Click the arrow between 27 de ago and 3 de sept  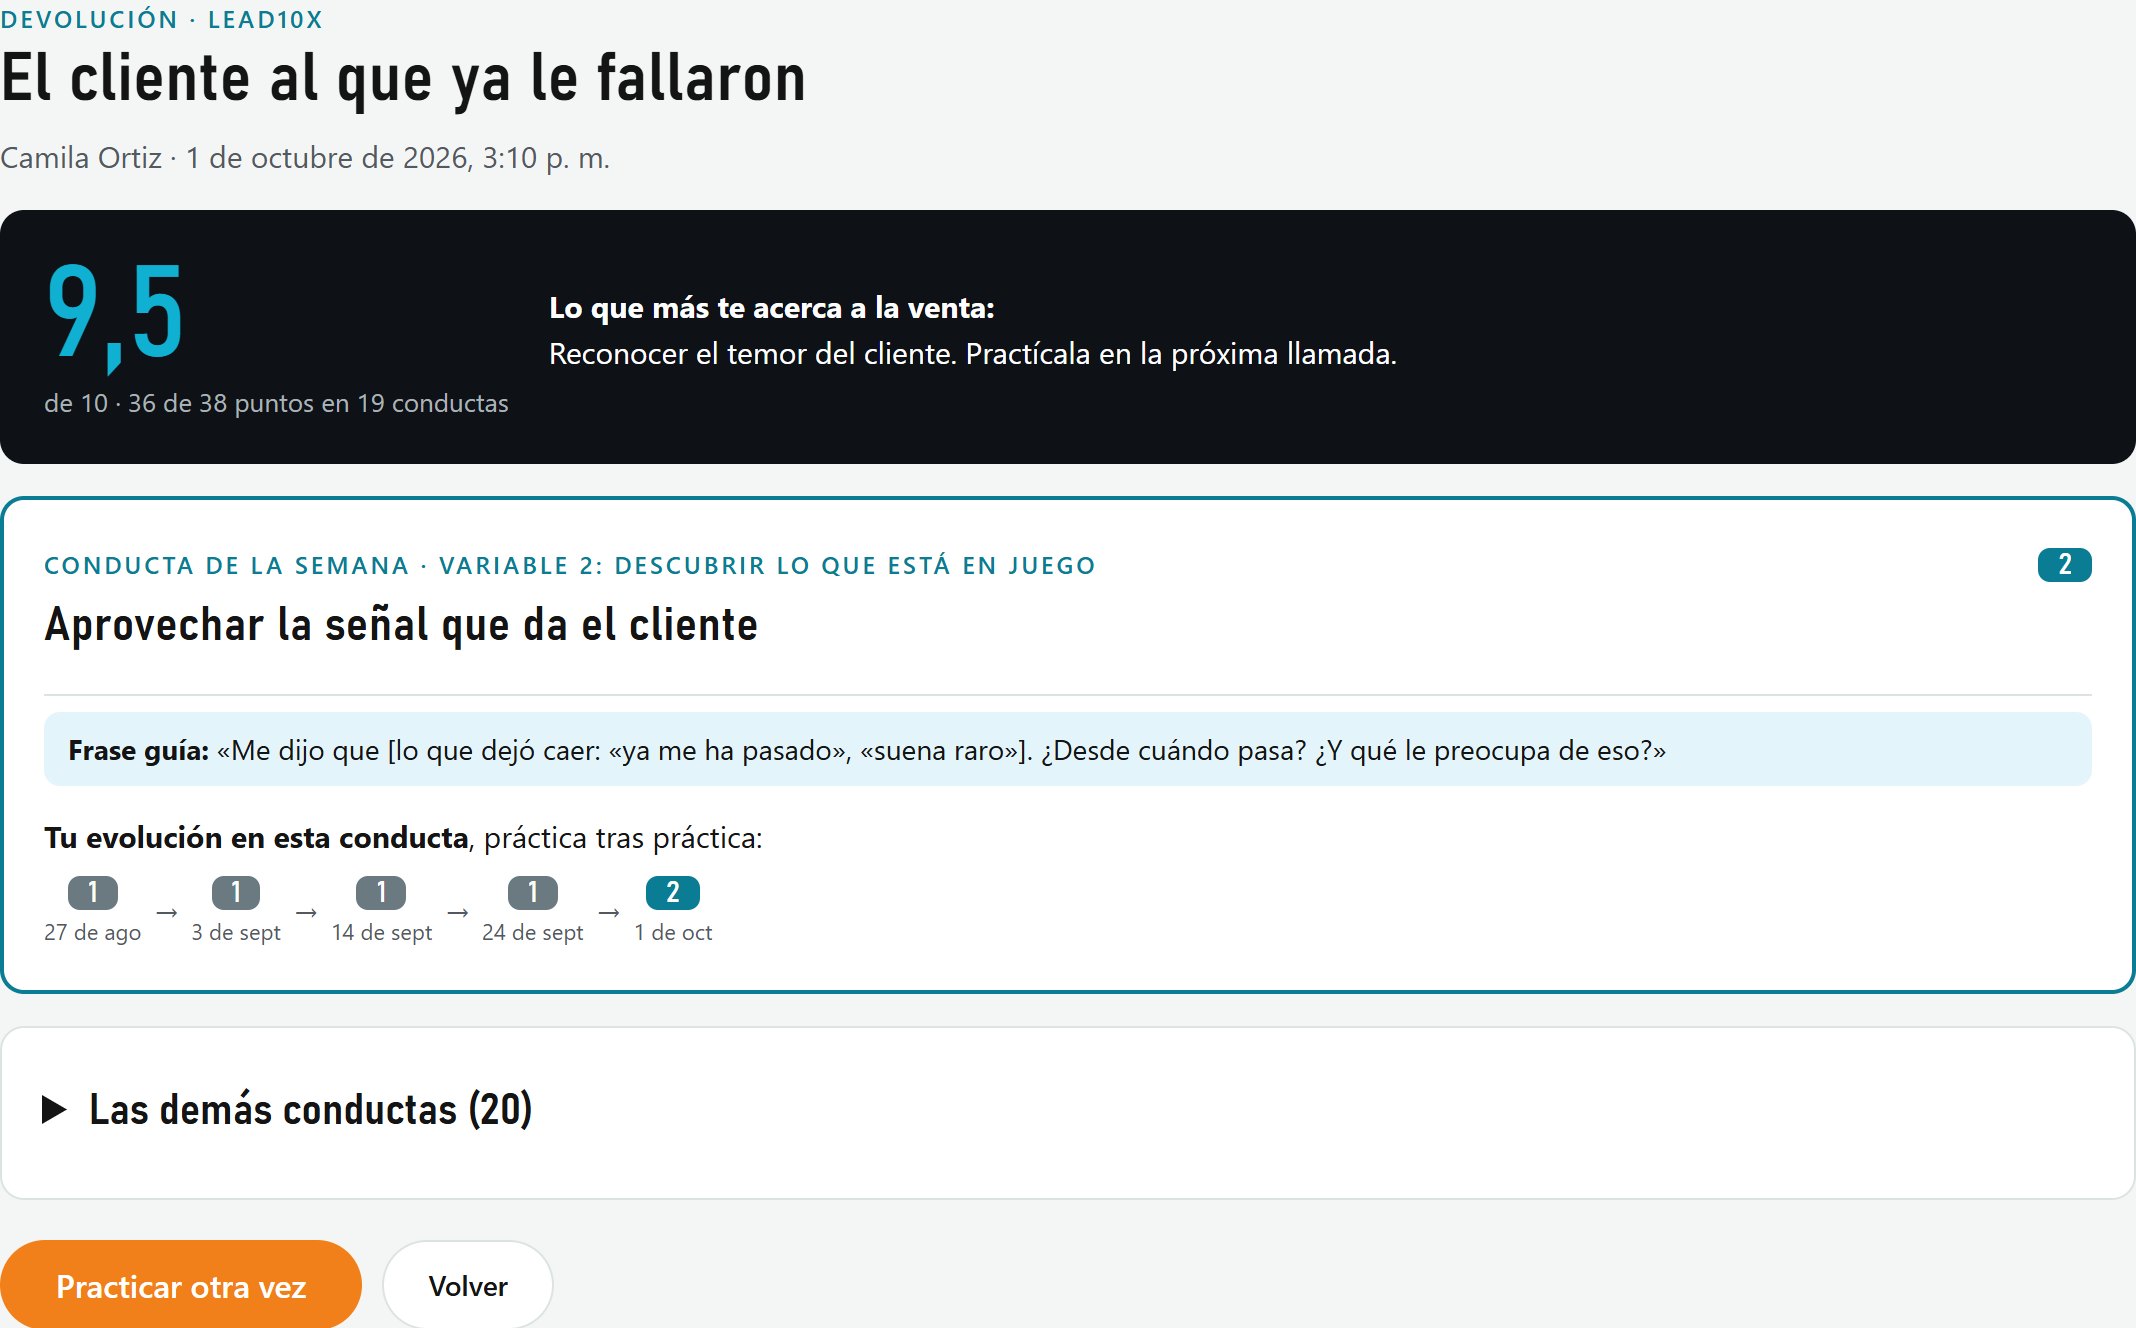167,913
